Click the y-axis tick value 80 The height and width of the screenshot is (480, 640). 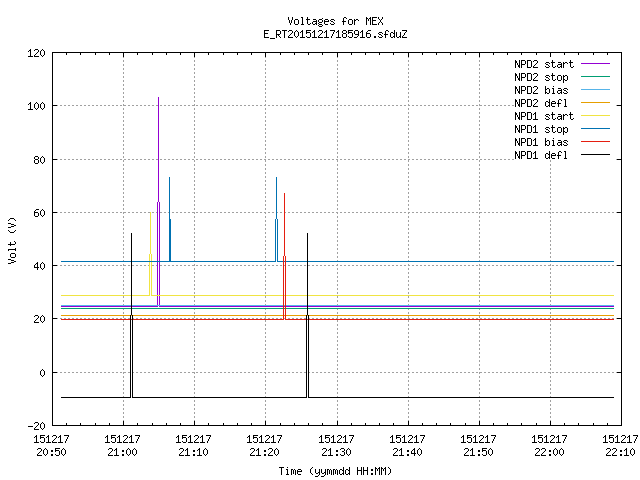point(39,160)
